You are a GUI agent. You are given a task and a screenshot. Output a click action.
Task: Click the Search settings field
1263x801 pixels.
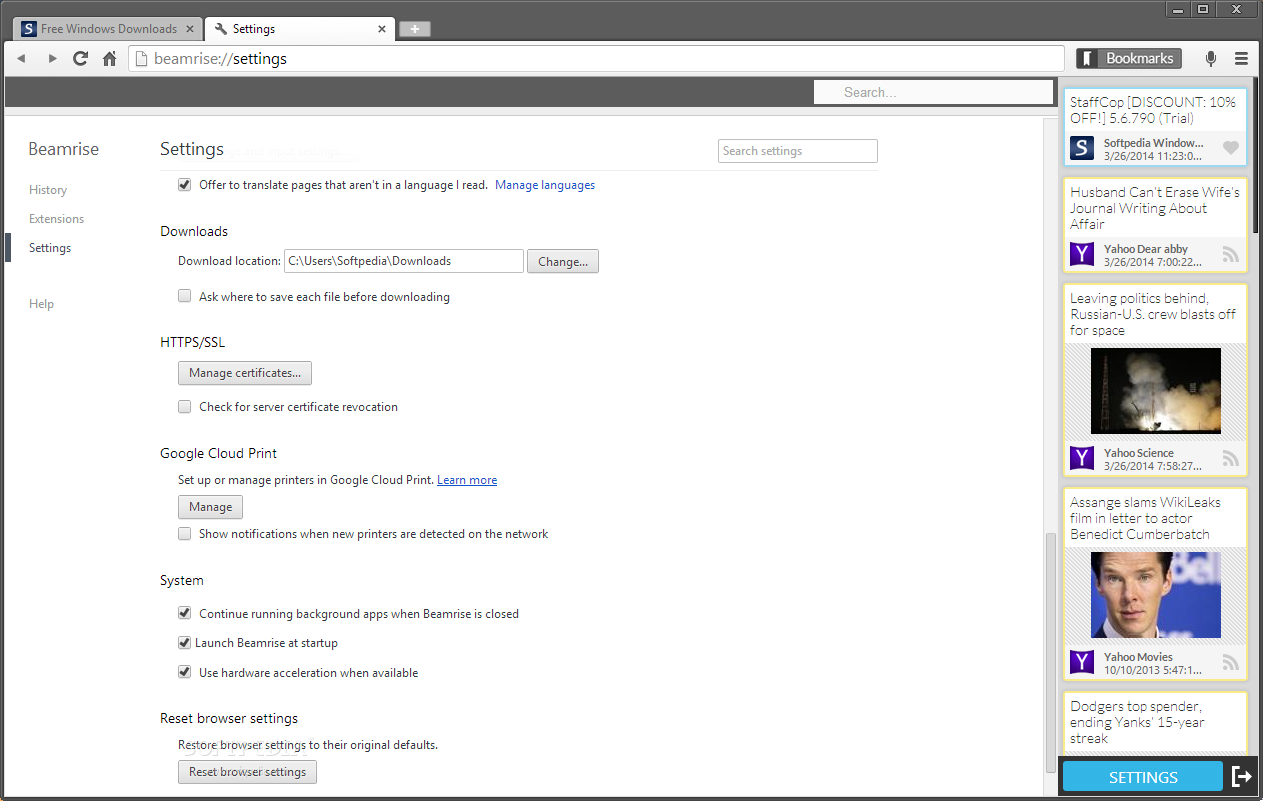798,151
